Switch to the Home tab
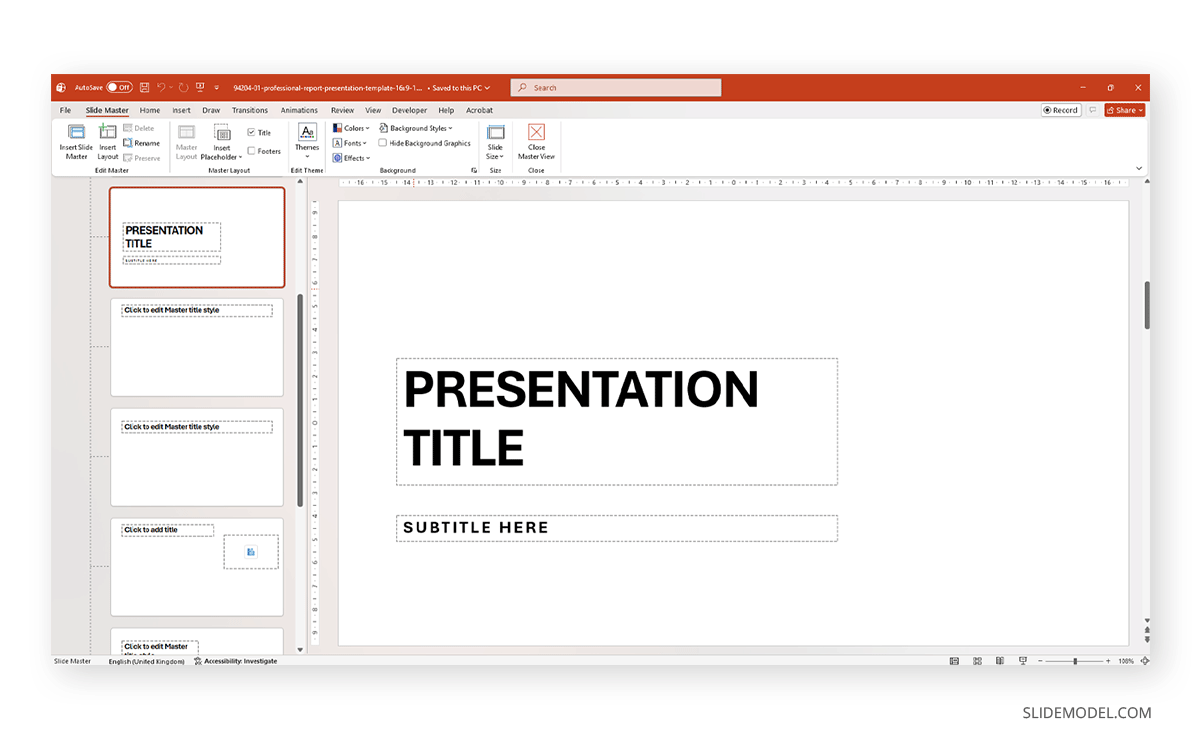Viewport: 1200px width, 743px height. (150, 110)
